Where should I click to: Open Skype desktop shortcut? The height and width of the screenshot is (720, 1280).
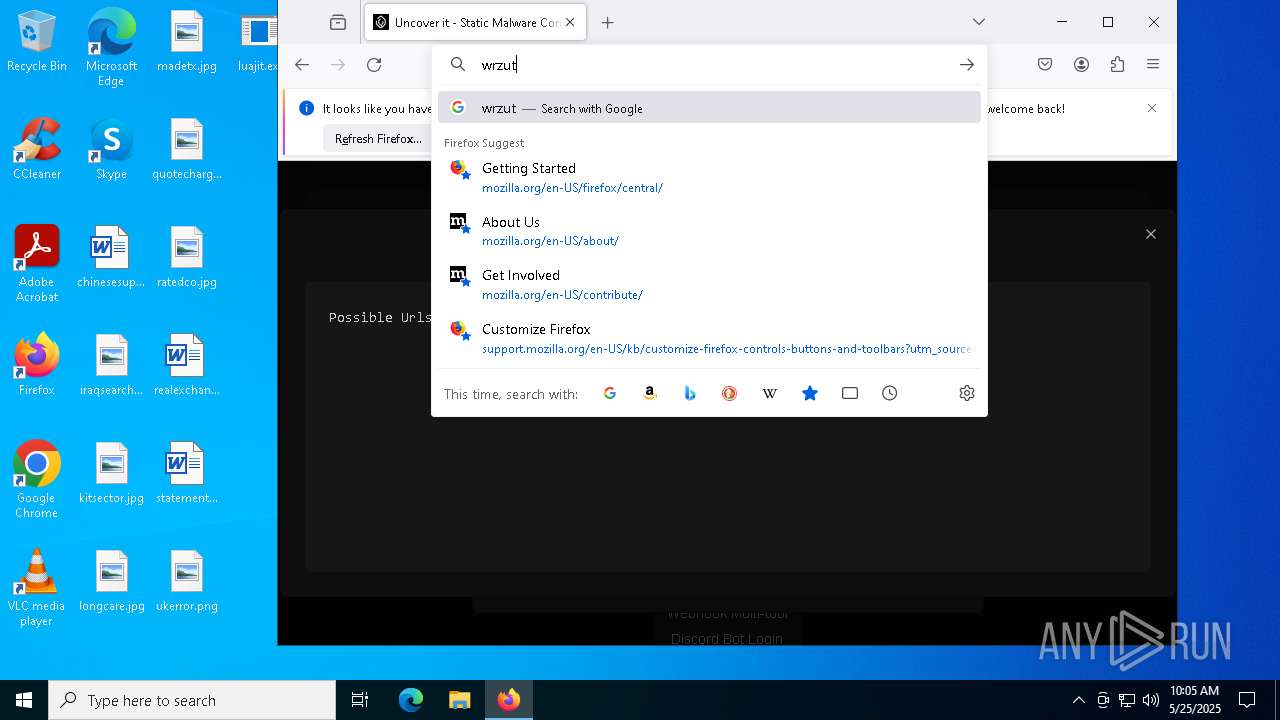point(111,150)
